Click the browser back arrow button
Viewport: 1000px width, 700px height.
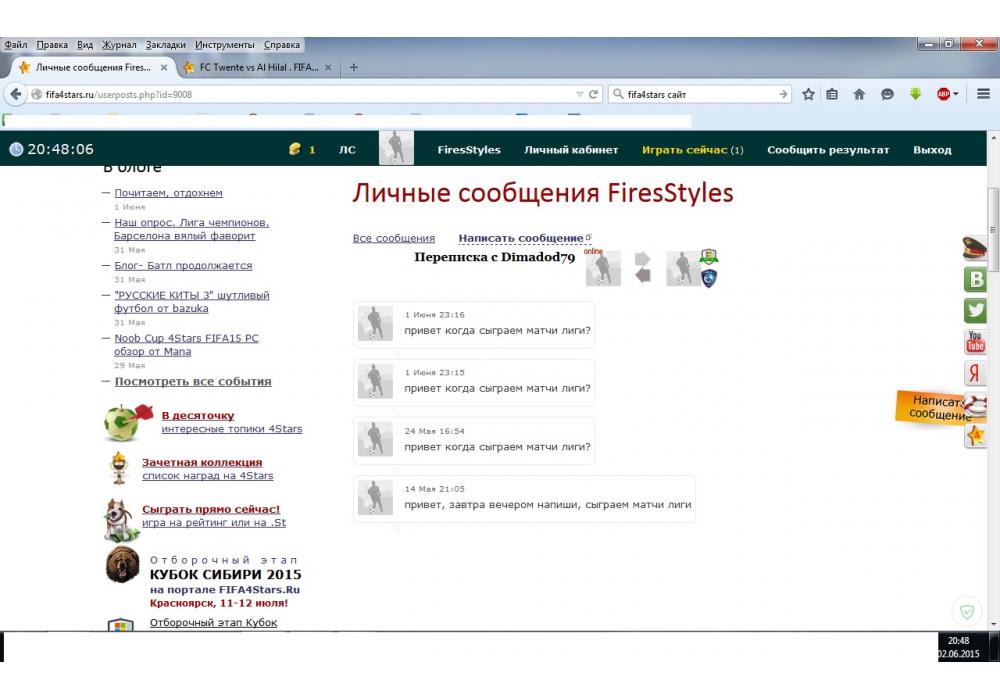(15, 94)
